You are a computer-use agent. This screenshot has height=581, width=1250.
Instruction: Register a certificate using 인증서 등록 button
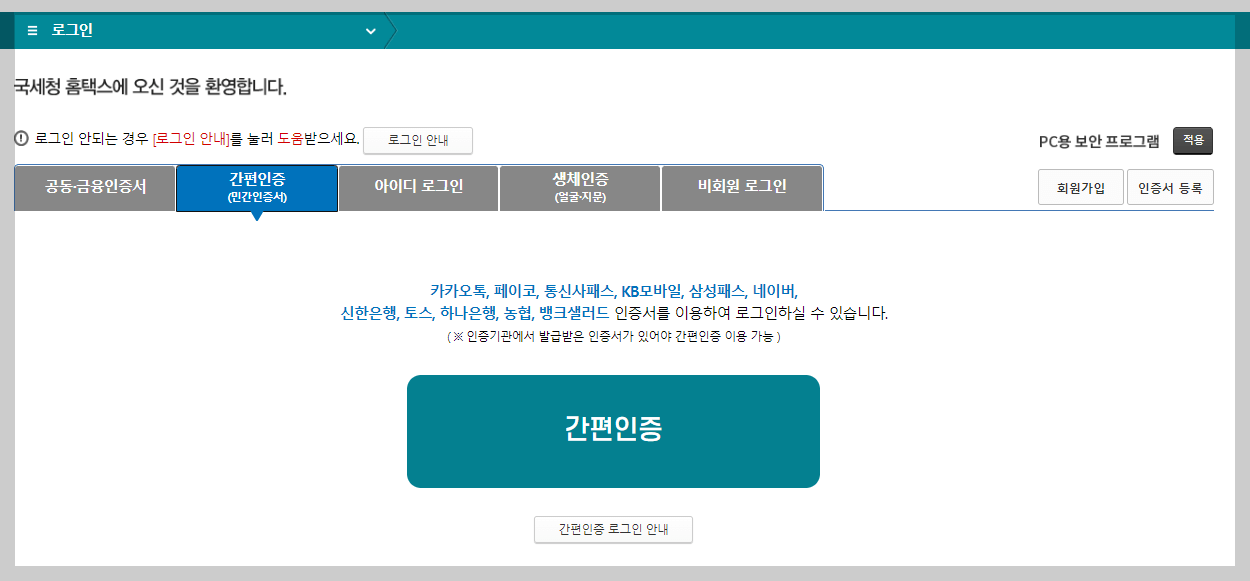[x=1170, y=186]
